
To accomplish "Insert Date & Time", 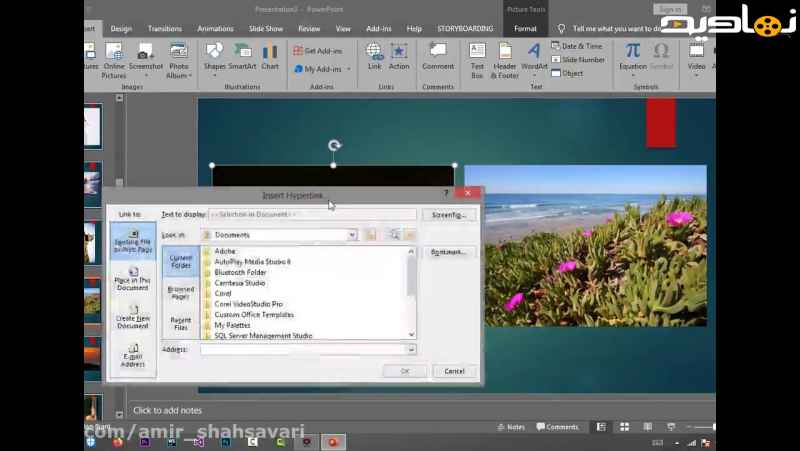I will tap(577, 46).
